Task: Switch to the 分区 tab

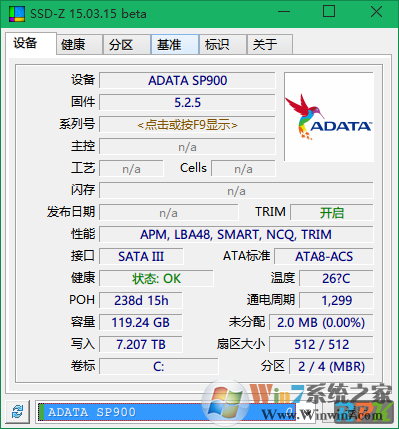Action: [x=127, y=44]
